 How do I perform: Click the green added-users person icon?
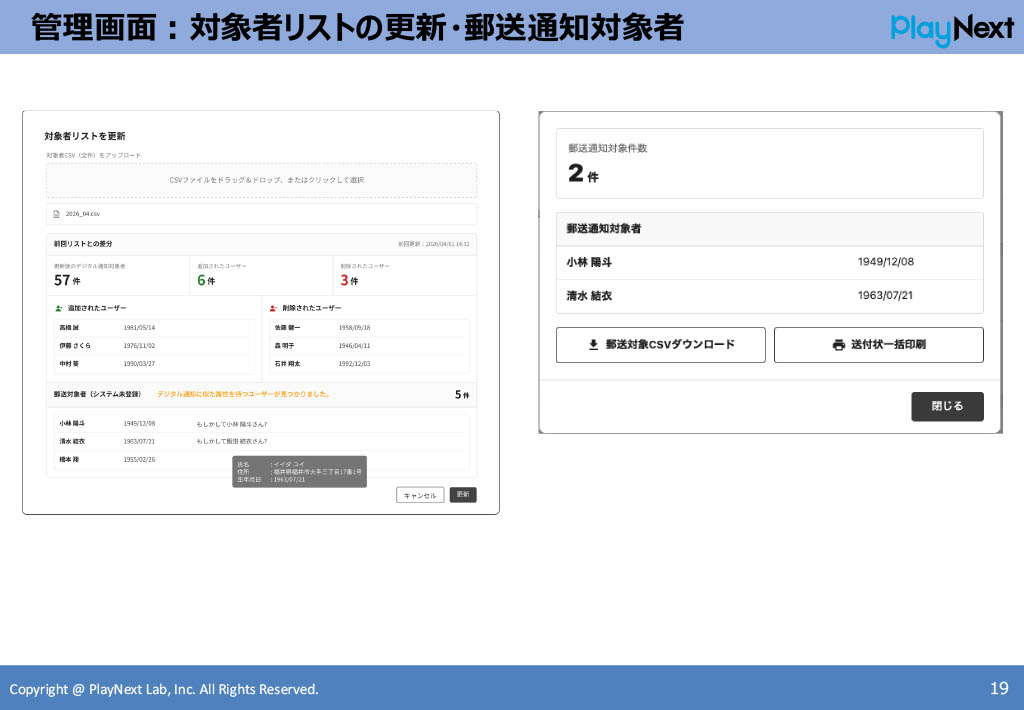click(59, 308)
